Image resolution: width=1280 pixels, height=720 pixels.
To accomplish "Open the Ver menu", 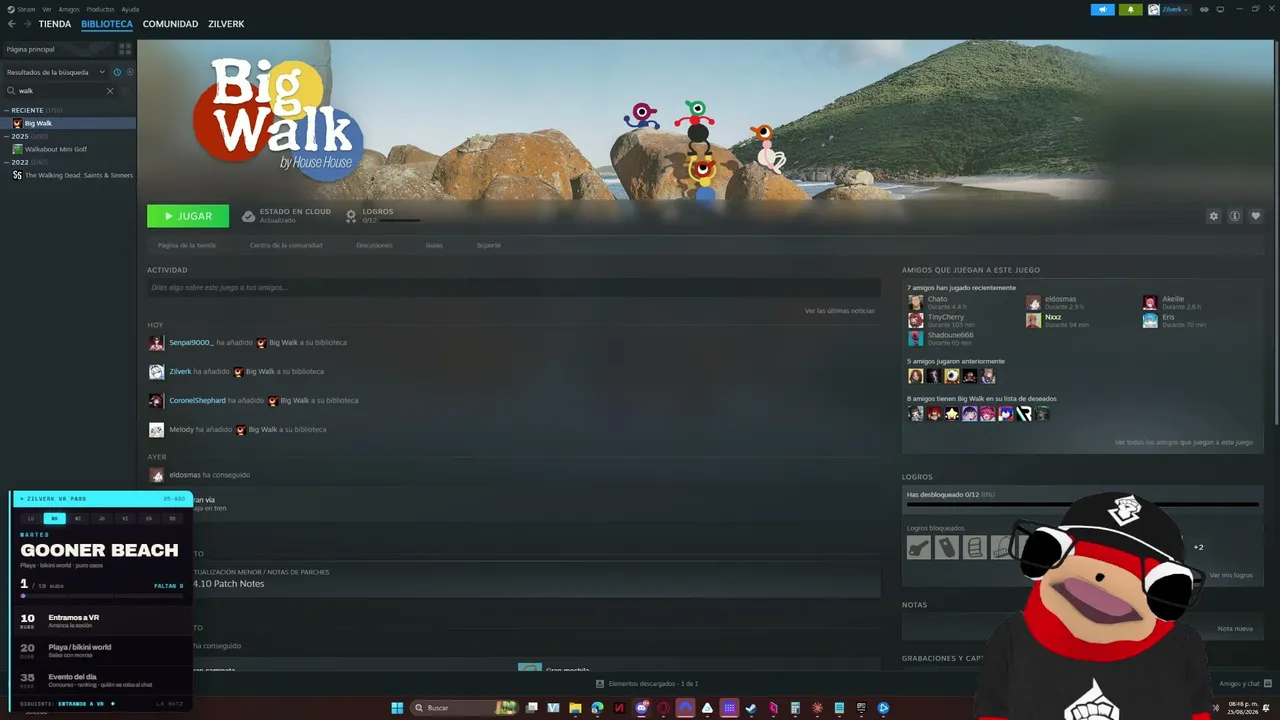I will click(x=47, y=9).
